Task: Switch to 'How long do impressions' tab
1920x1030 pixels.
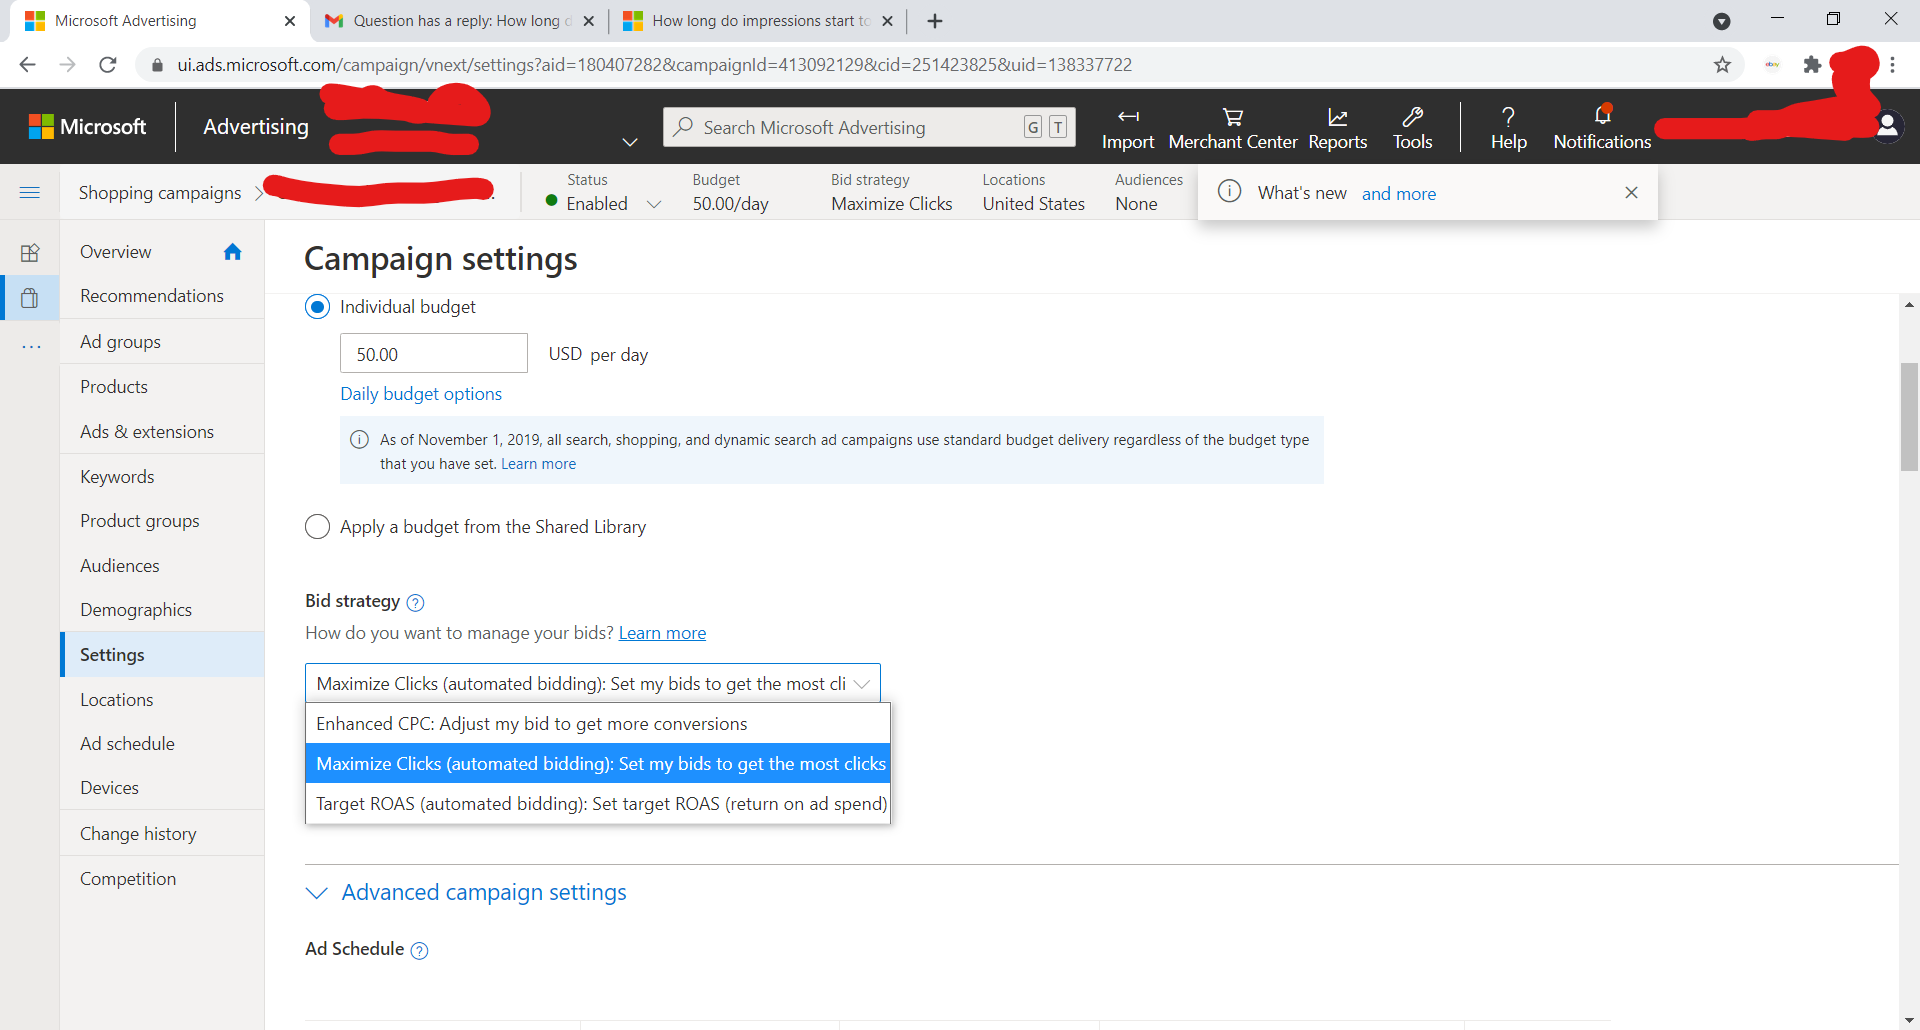Action: (x=757, y=21)
